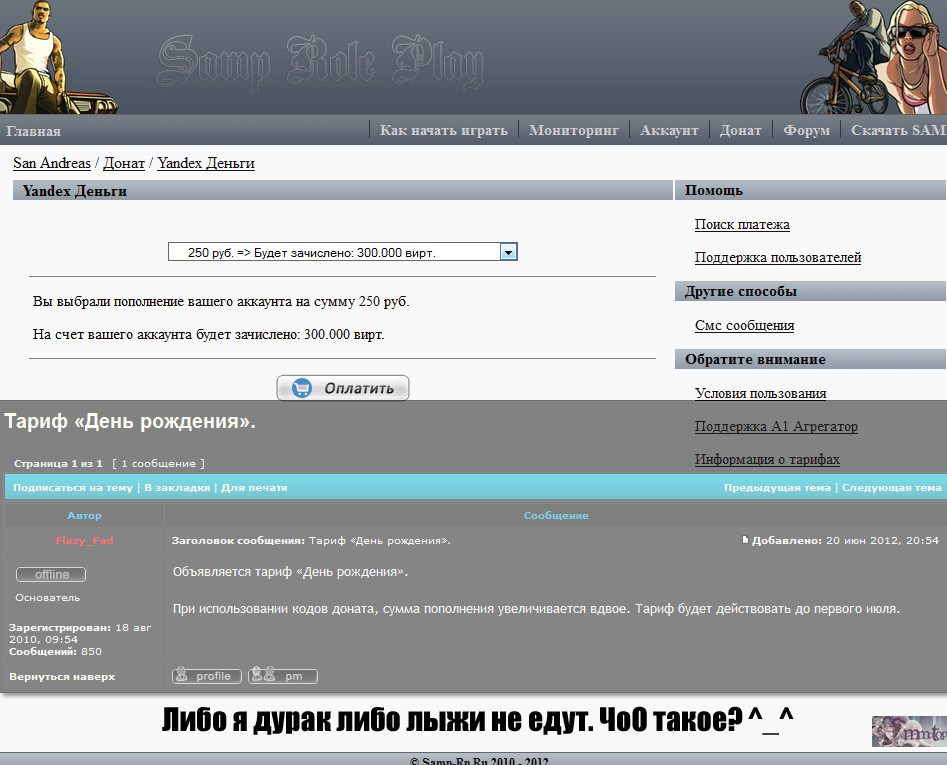This screenshot has height=765, width=947.
Task: Open Как начать играть page
Action: pos(443,130)
